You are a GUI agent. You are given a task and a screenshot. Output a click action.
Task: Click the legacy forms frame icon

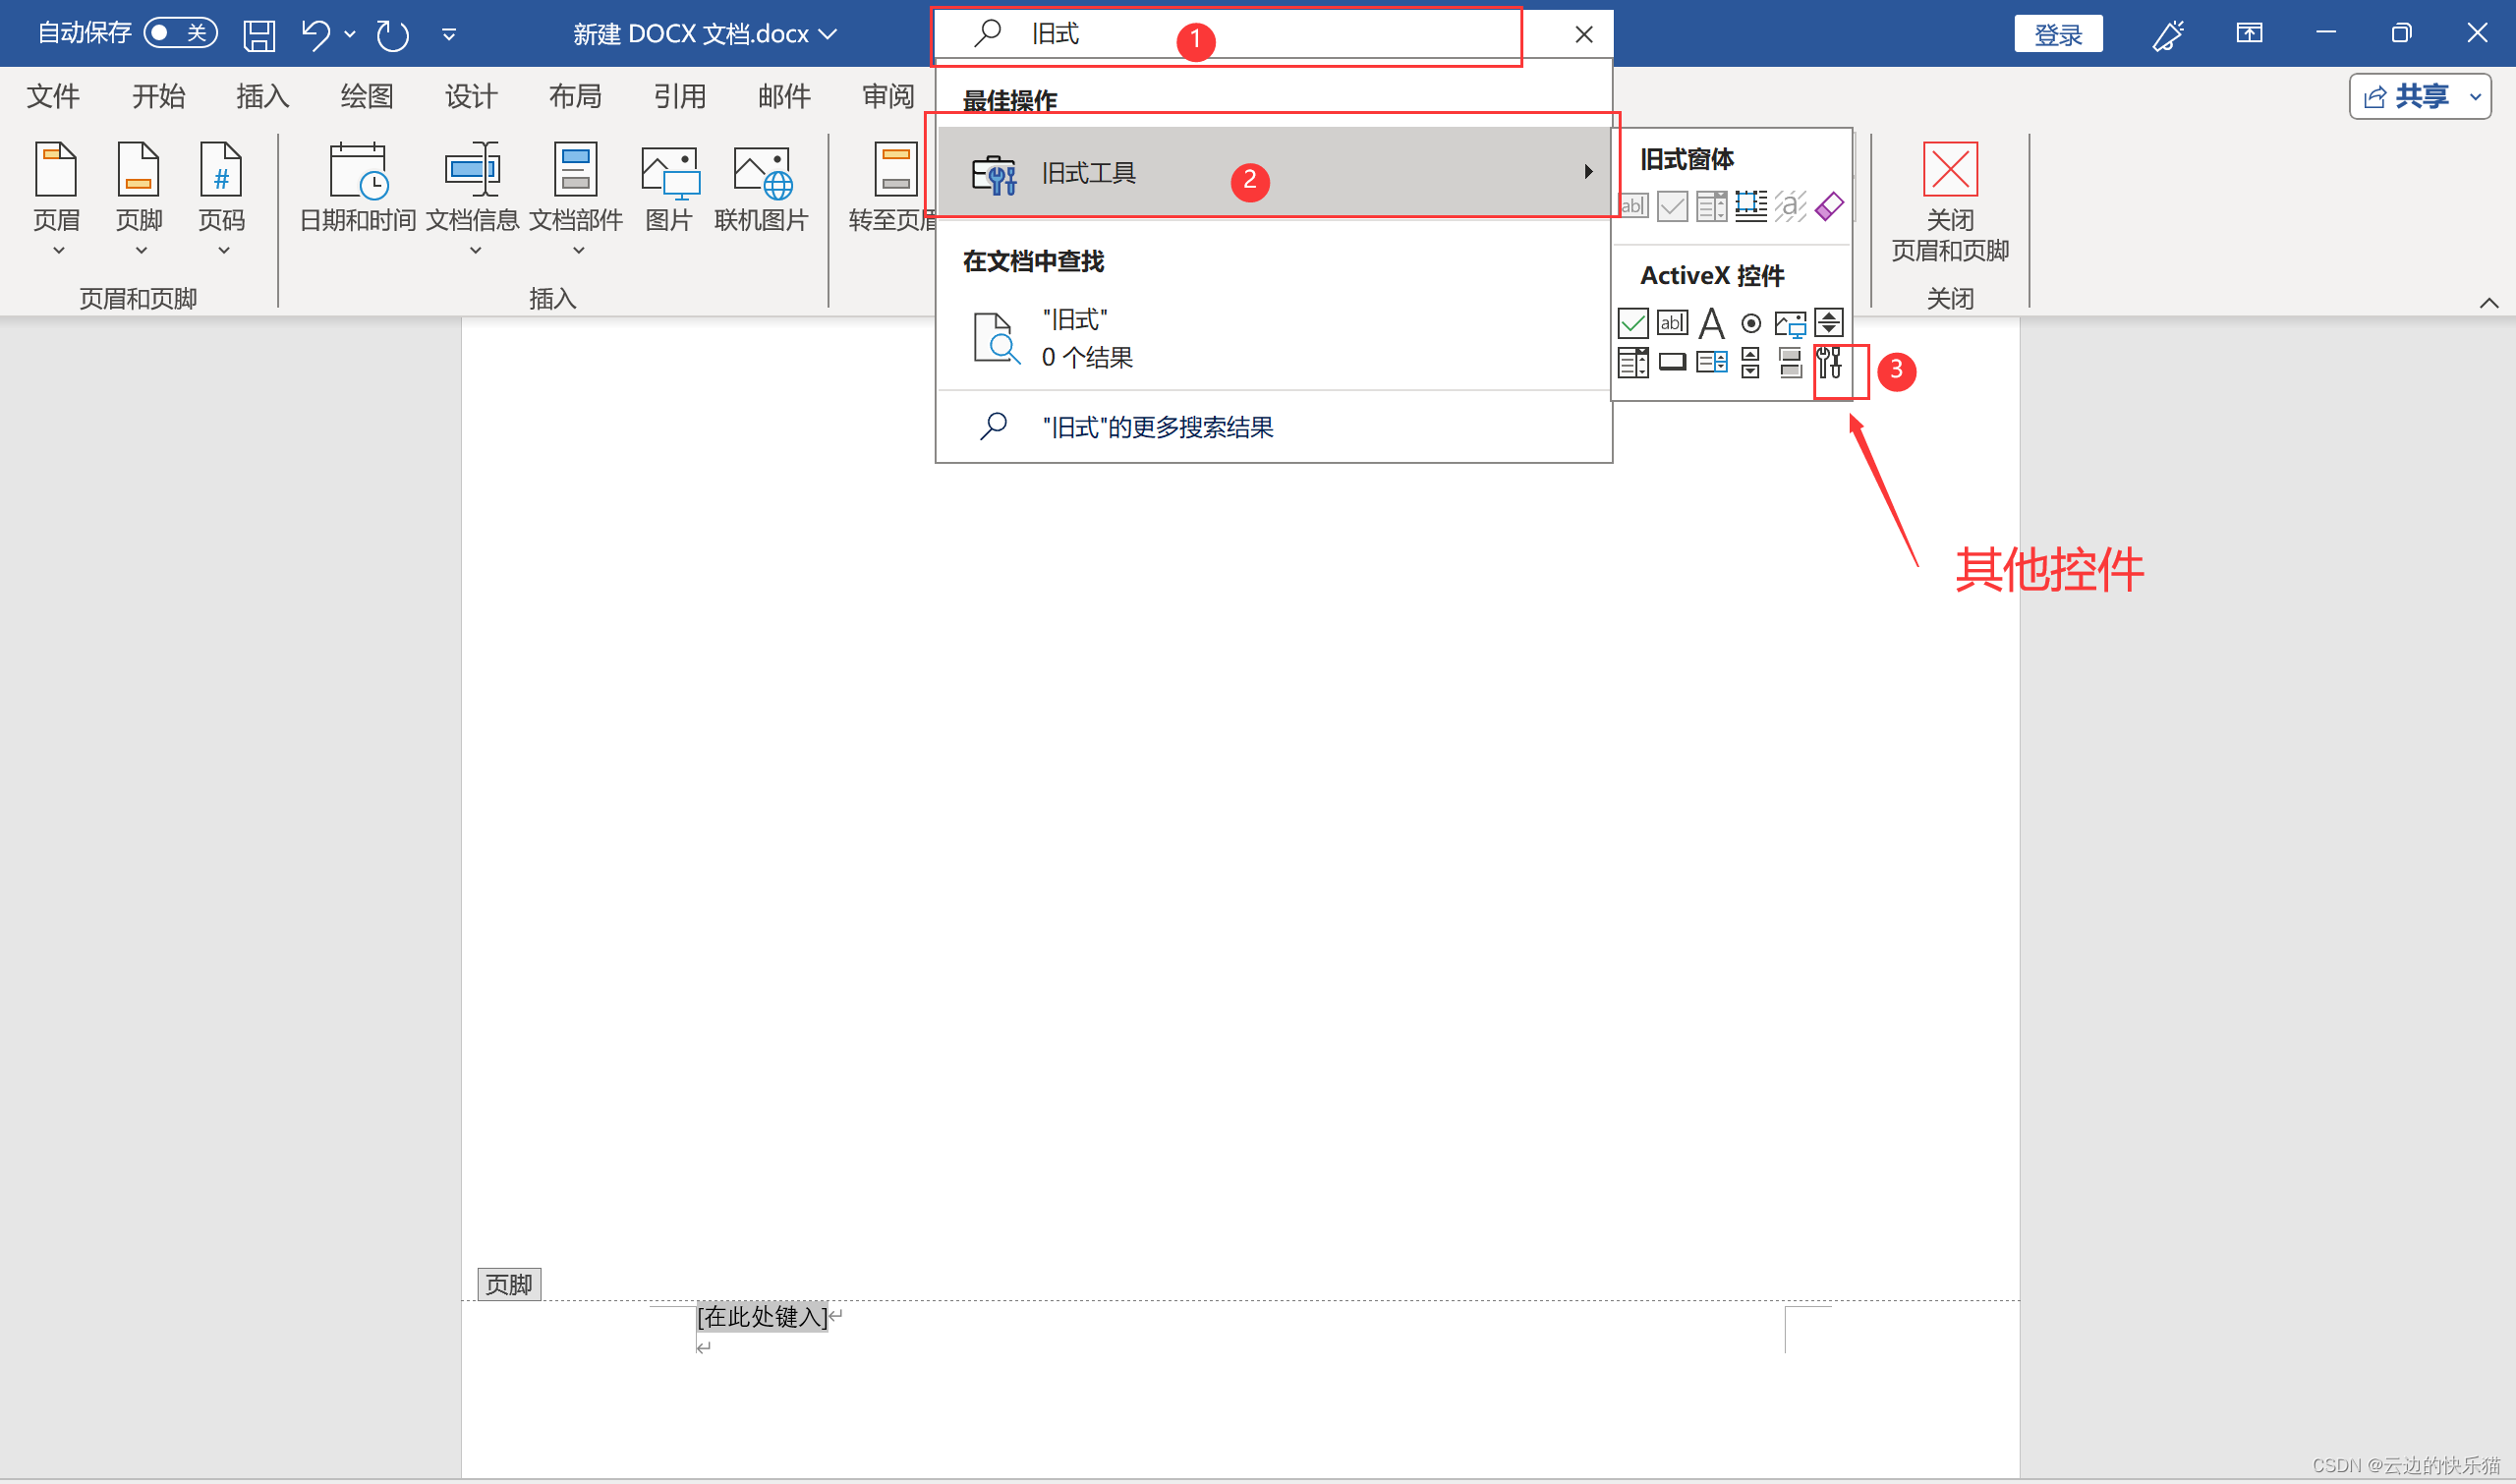point(1750,206)
